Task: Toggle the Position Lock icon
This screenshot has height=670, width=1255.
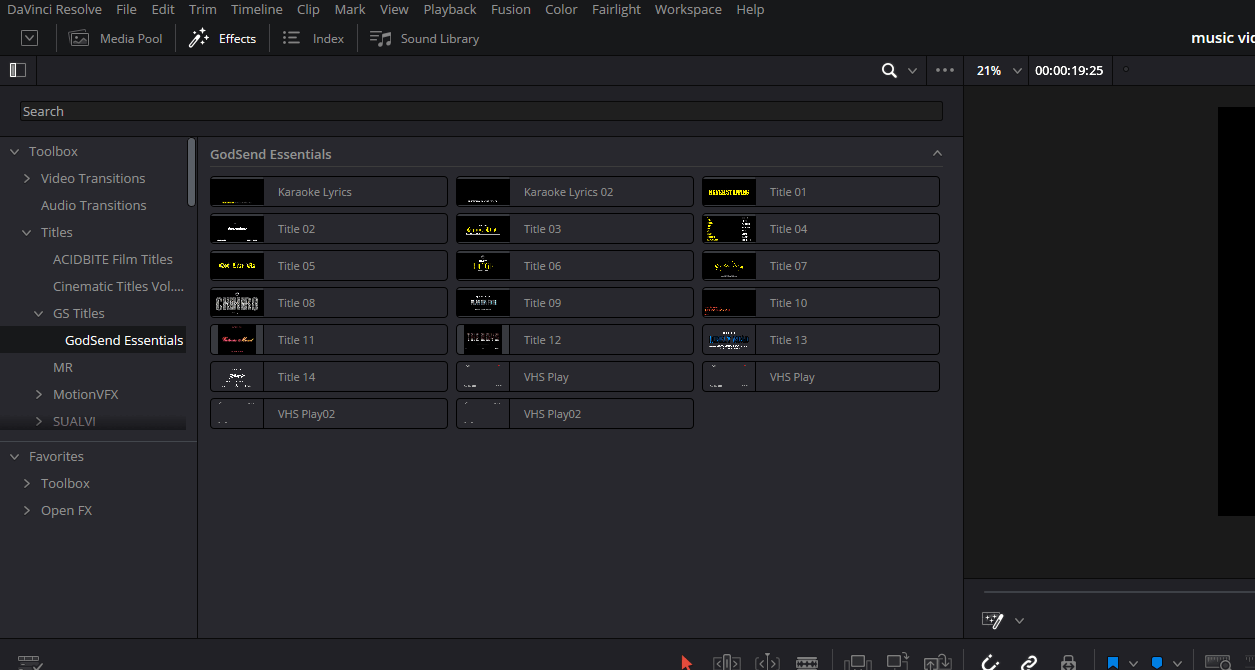Action: pos(1068,662)
